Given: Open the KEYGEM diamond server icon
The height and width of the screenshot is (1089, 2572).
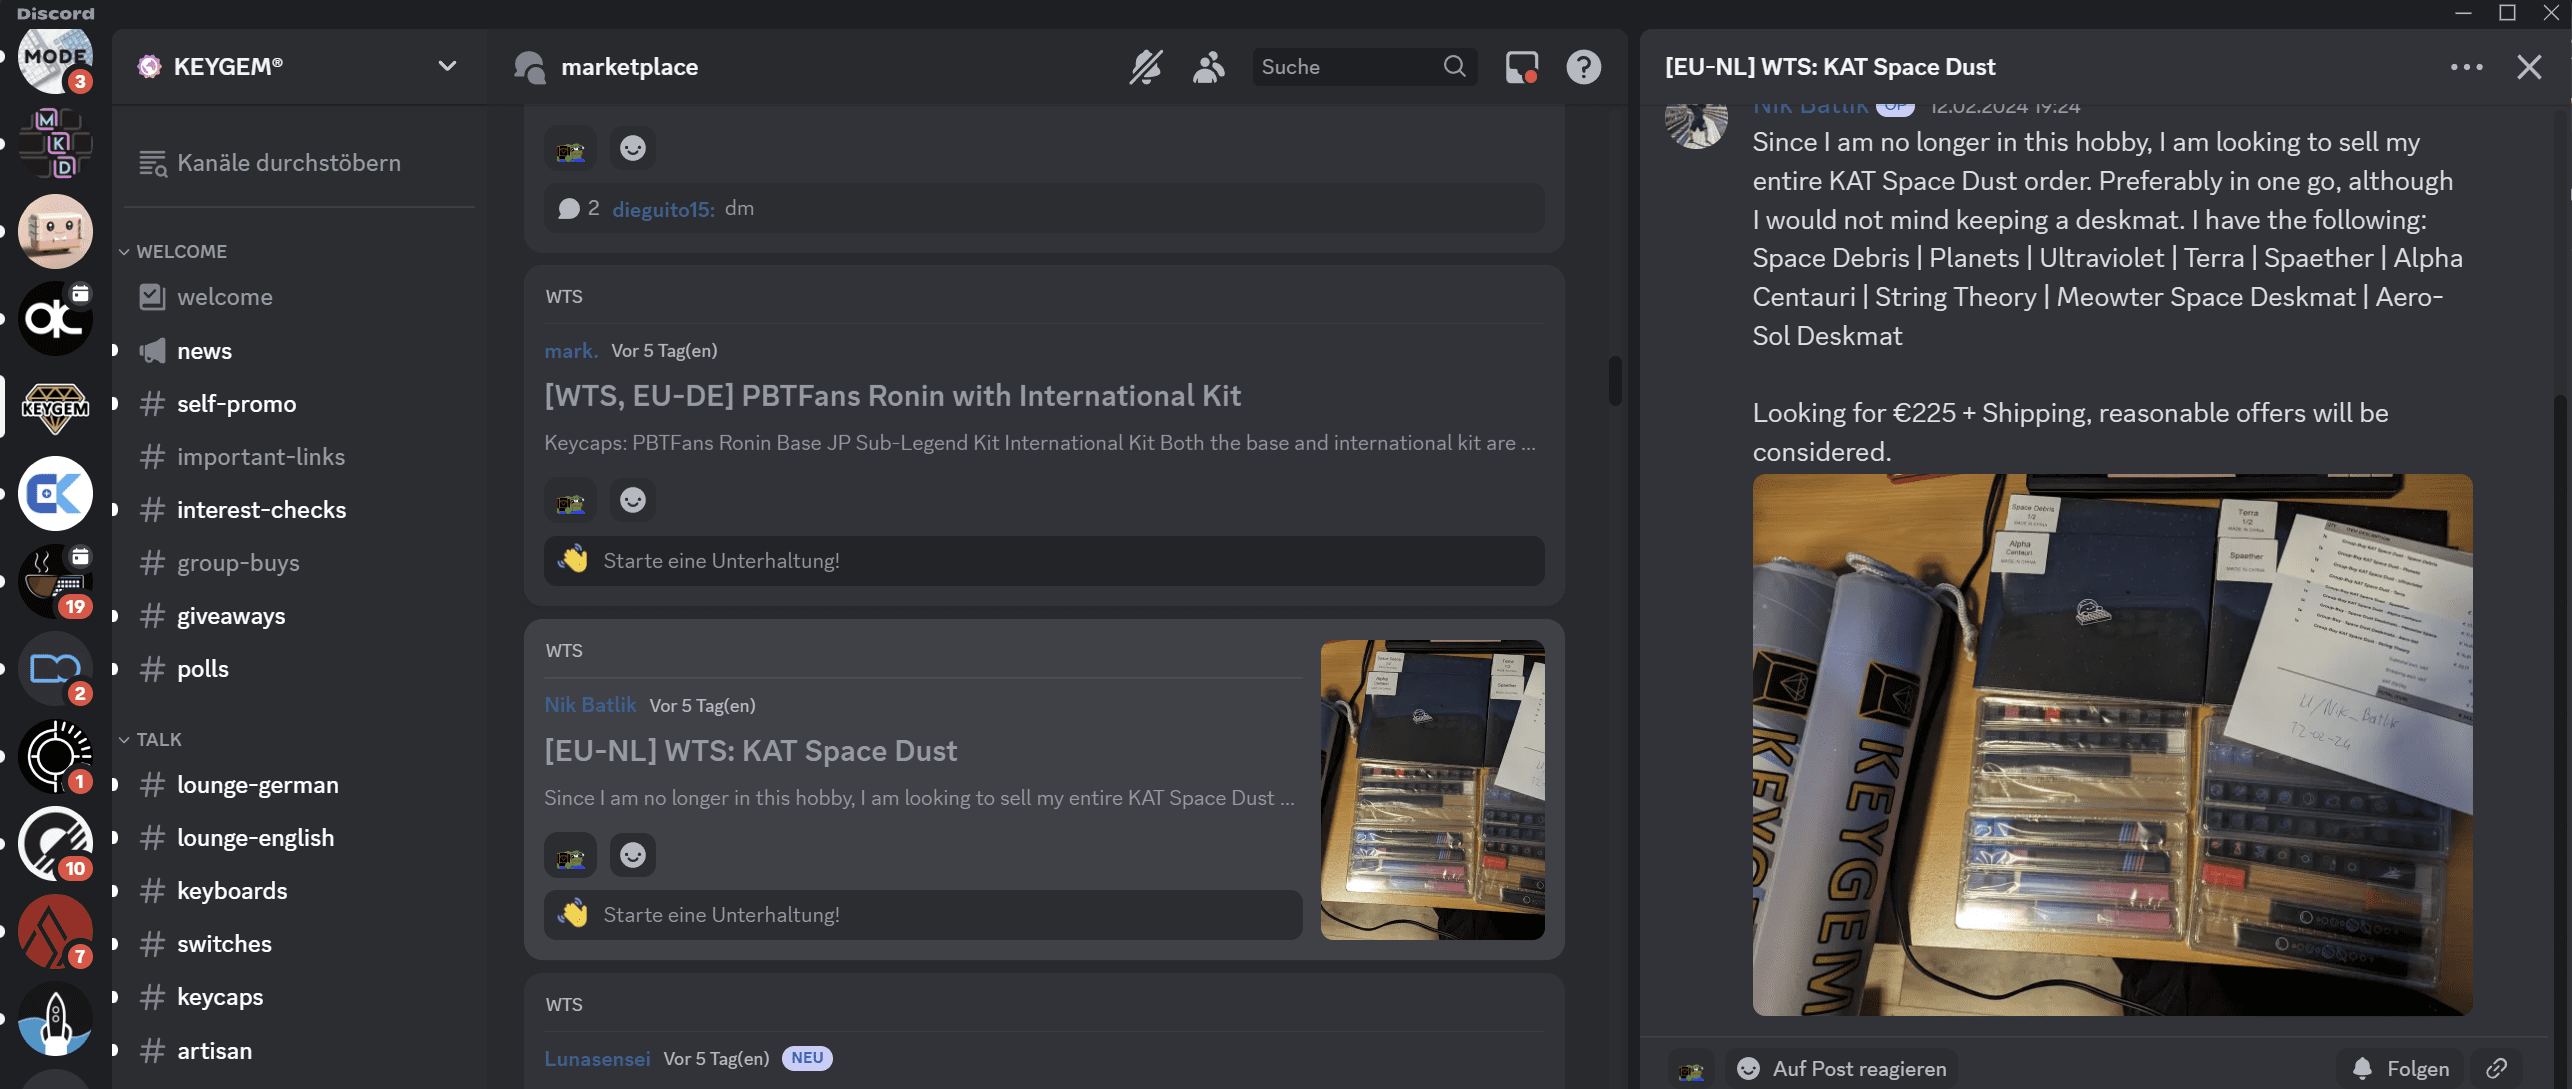Looking at the screenshot, I should [55, 406].
